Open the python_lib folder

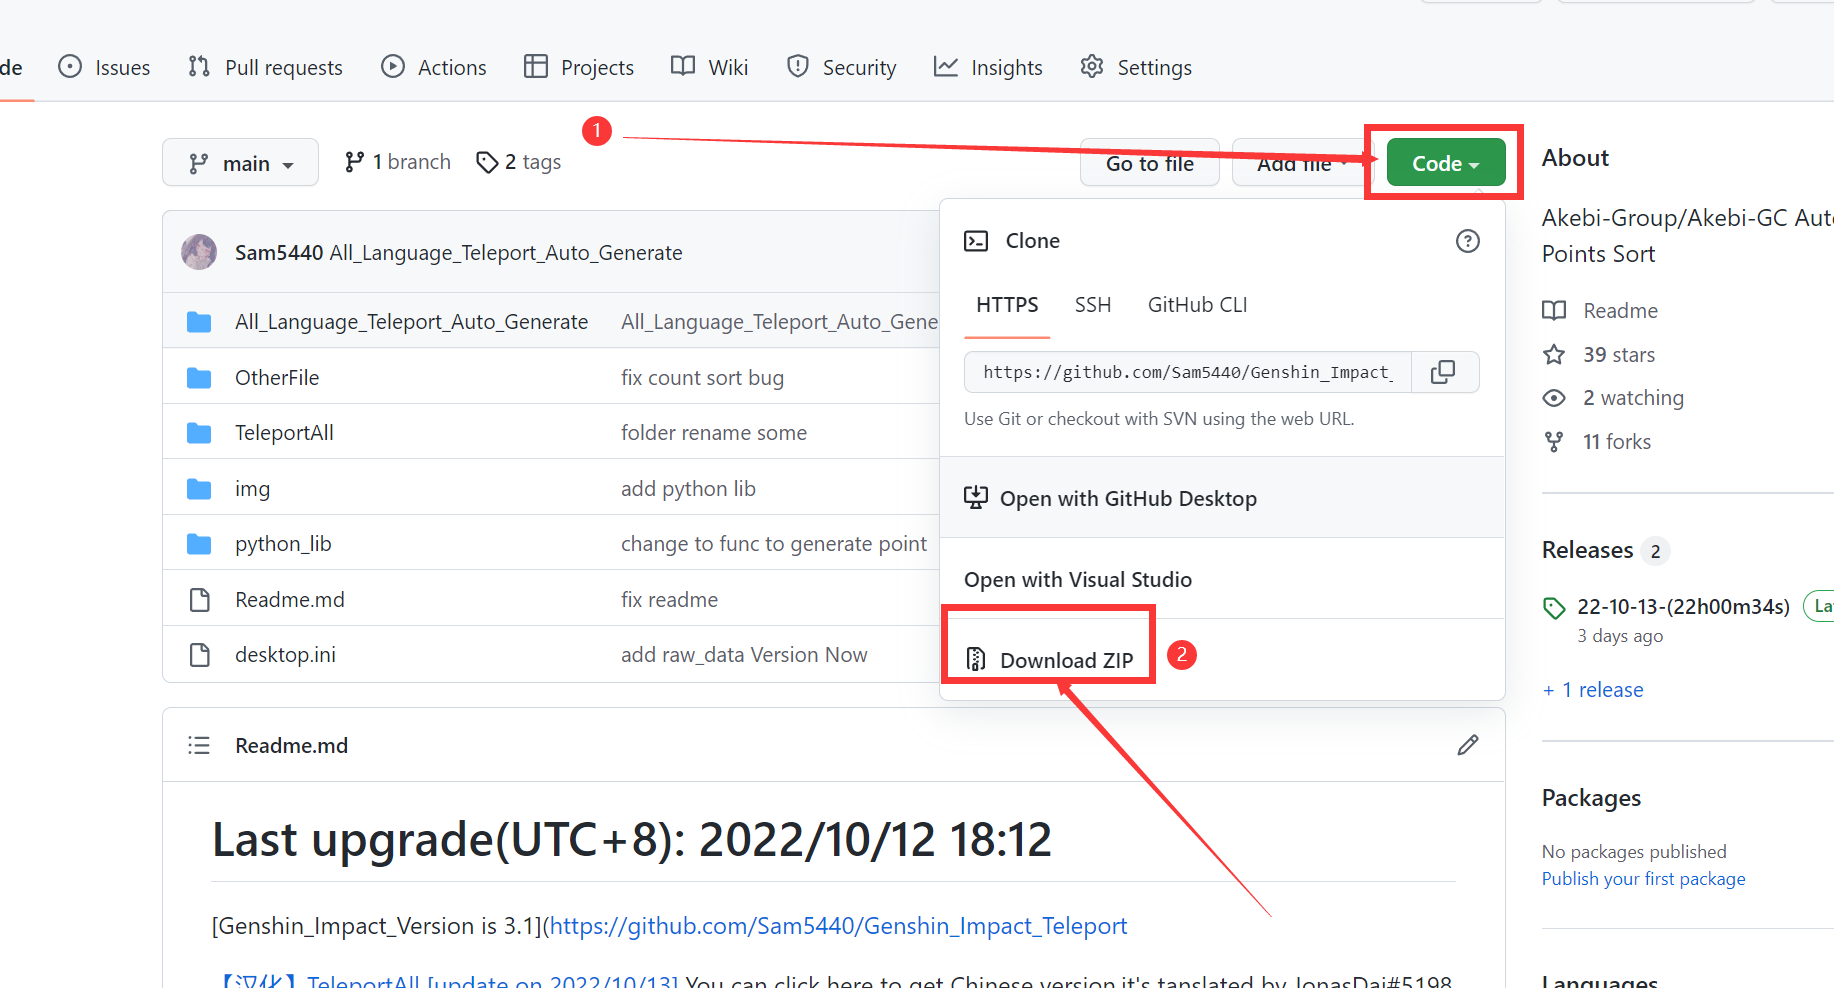283,544
